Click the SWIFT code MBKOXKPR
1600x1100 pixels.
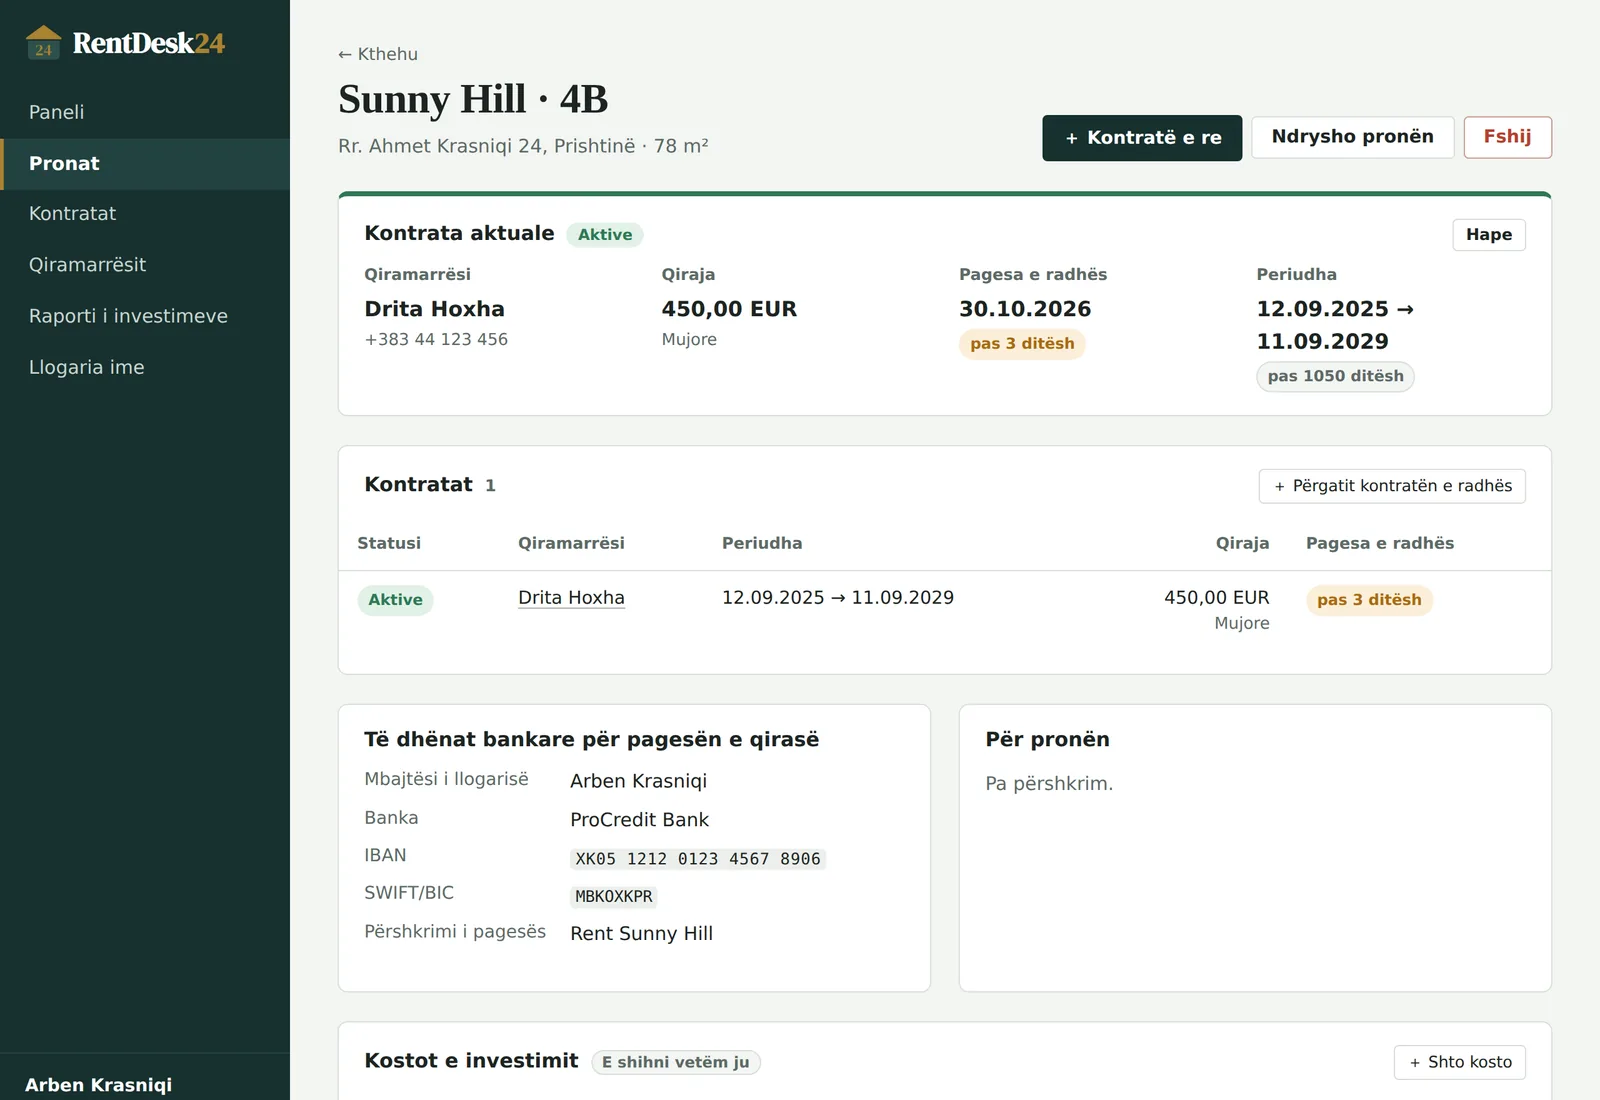click(614, 897)
